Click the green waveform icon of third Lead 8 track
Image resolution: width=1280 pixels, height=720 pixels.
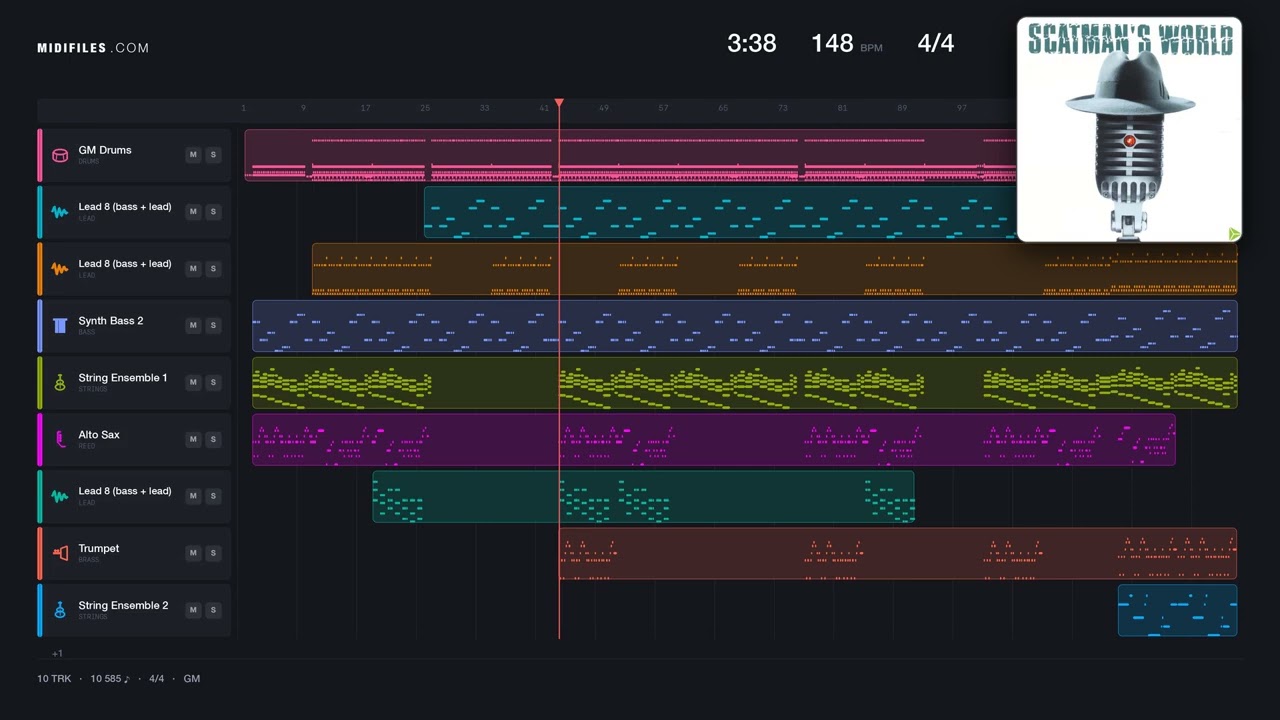(x=60, y=496)
